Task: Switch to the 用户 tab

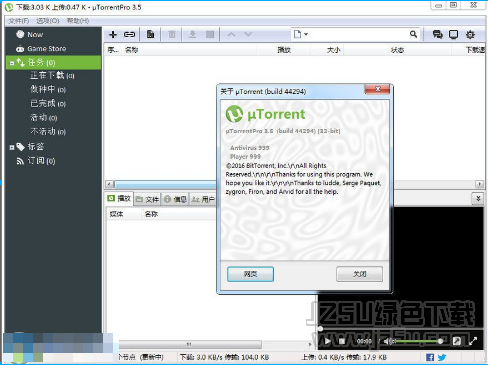Action: click(203, 199)
